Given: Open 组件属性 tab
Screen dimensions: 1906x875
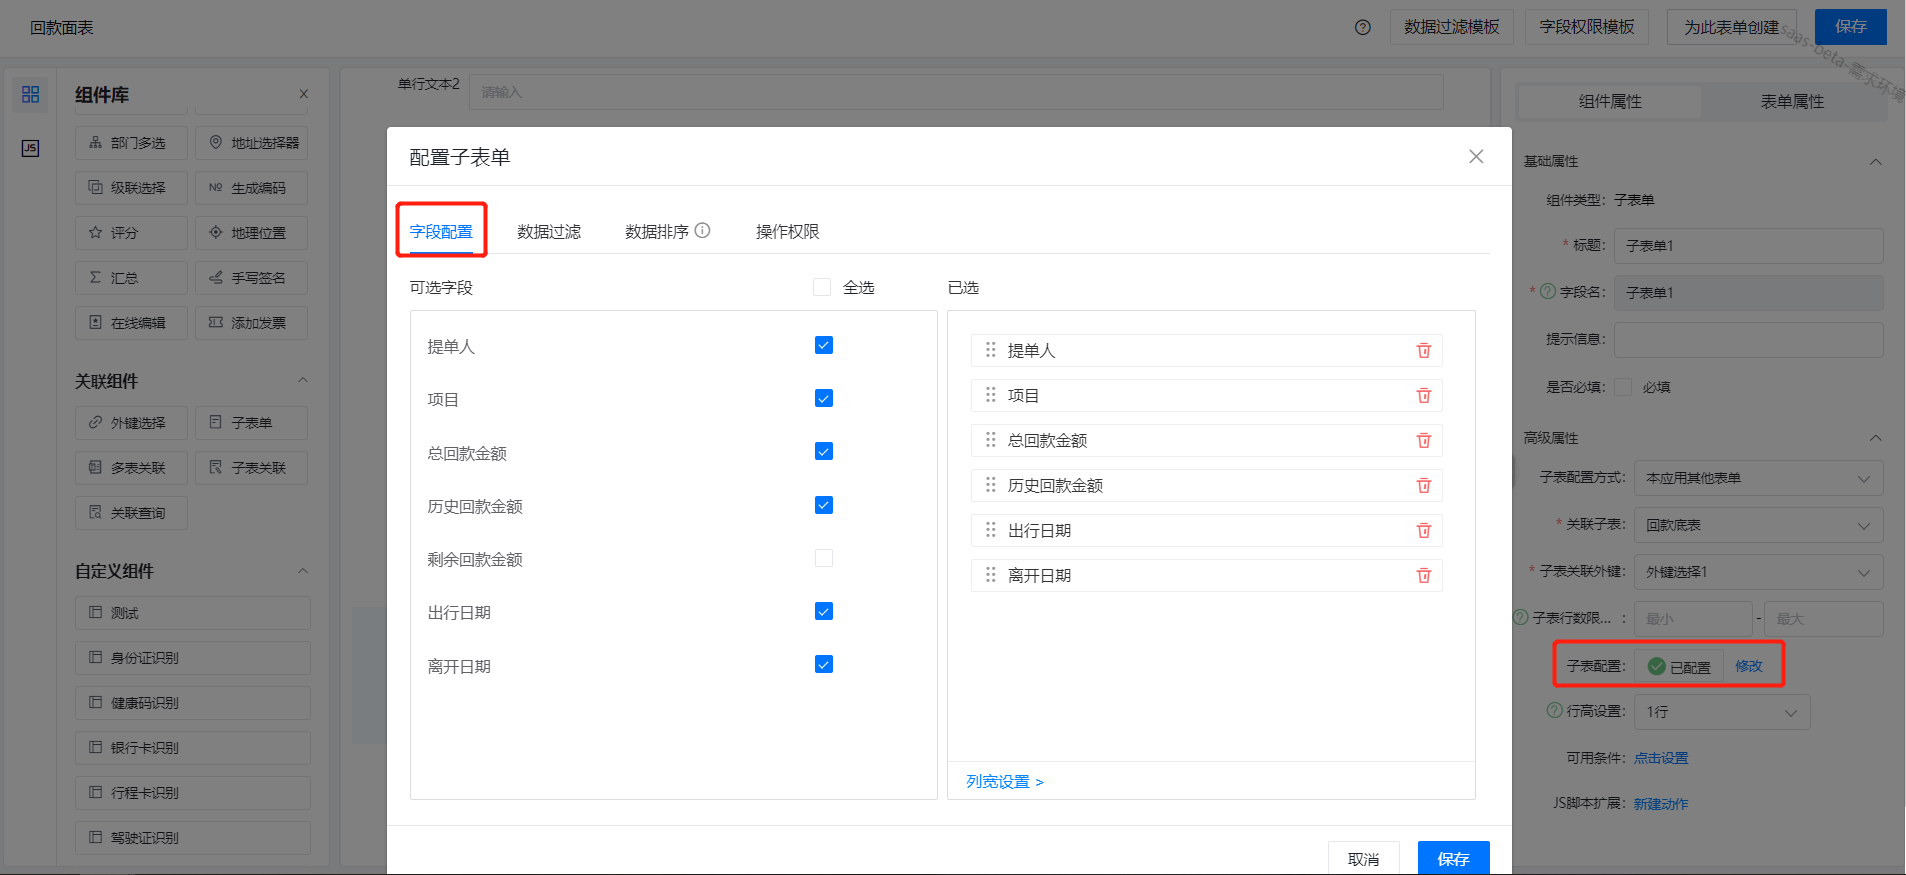Looking at the screenshot, I should click(1610, 101).
